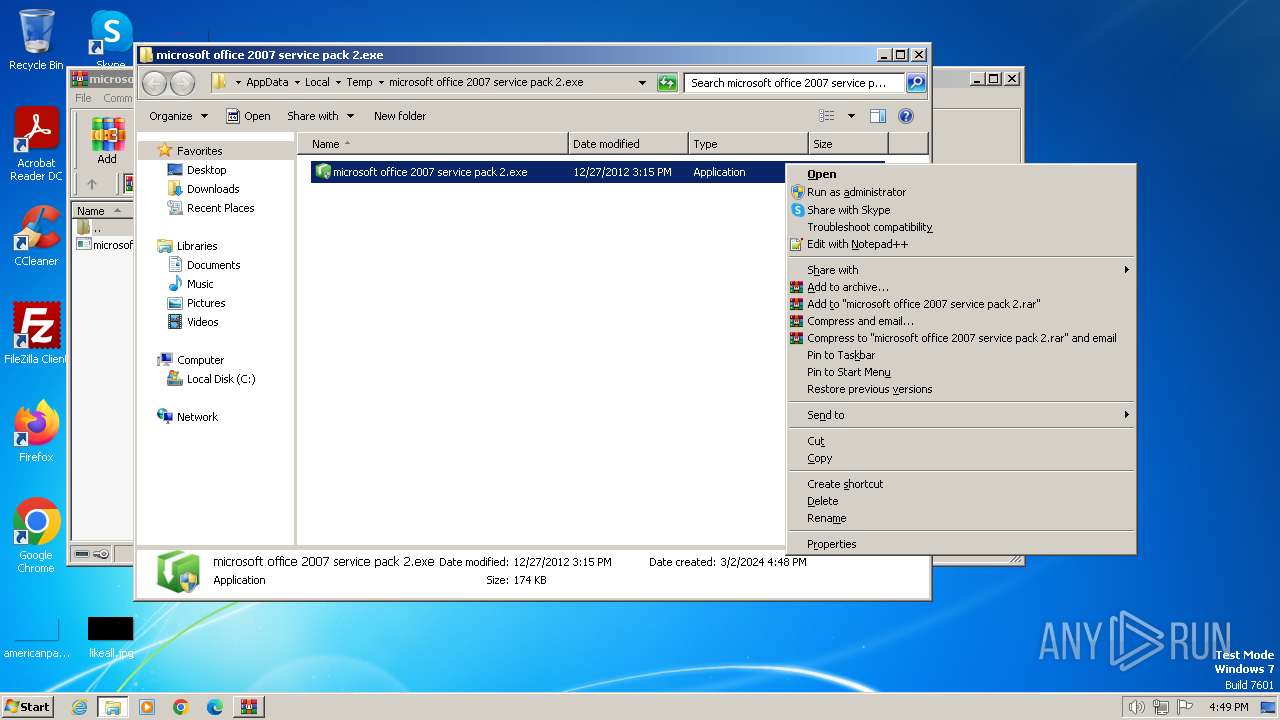
Task: Sort by Name column header
Action: point(433,144)
